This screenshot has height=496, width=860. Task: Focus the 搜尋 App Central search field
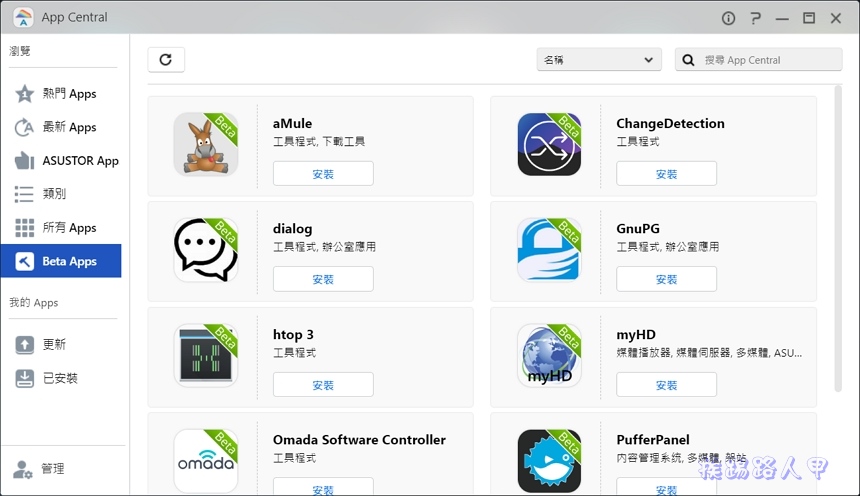point(759,60)
